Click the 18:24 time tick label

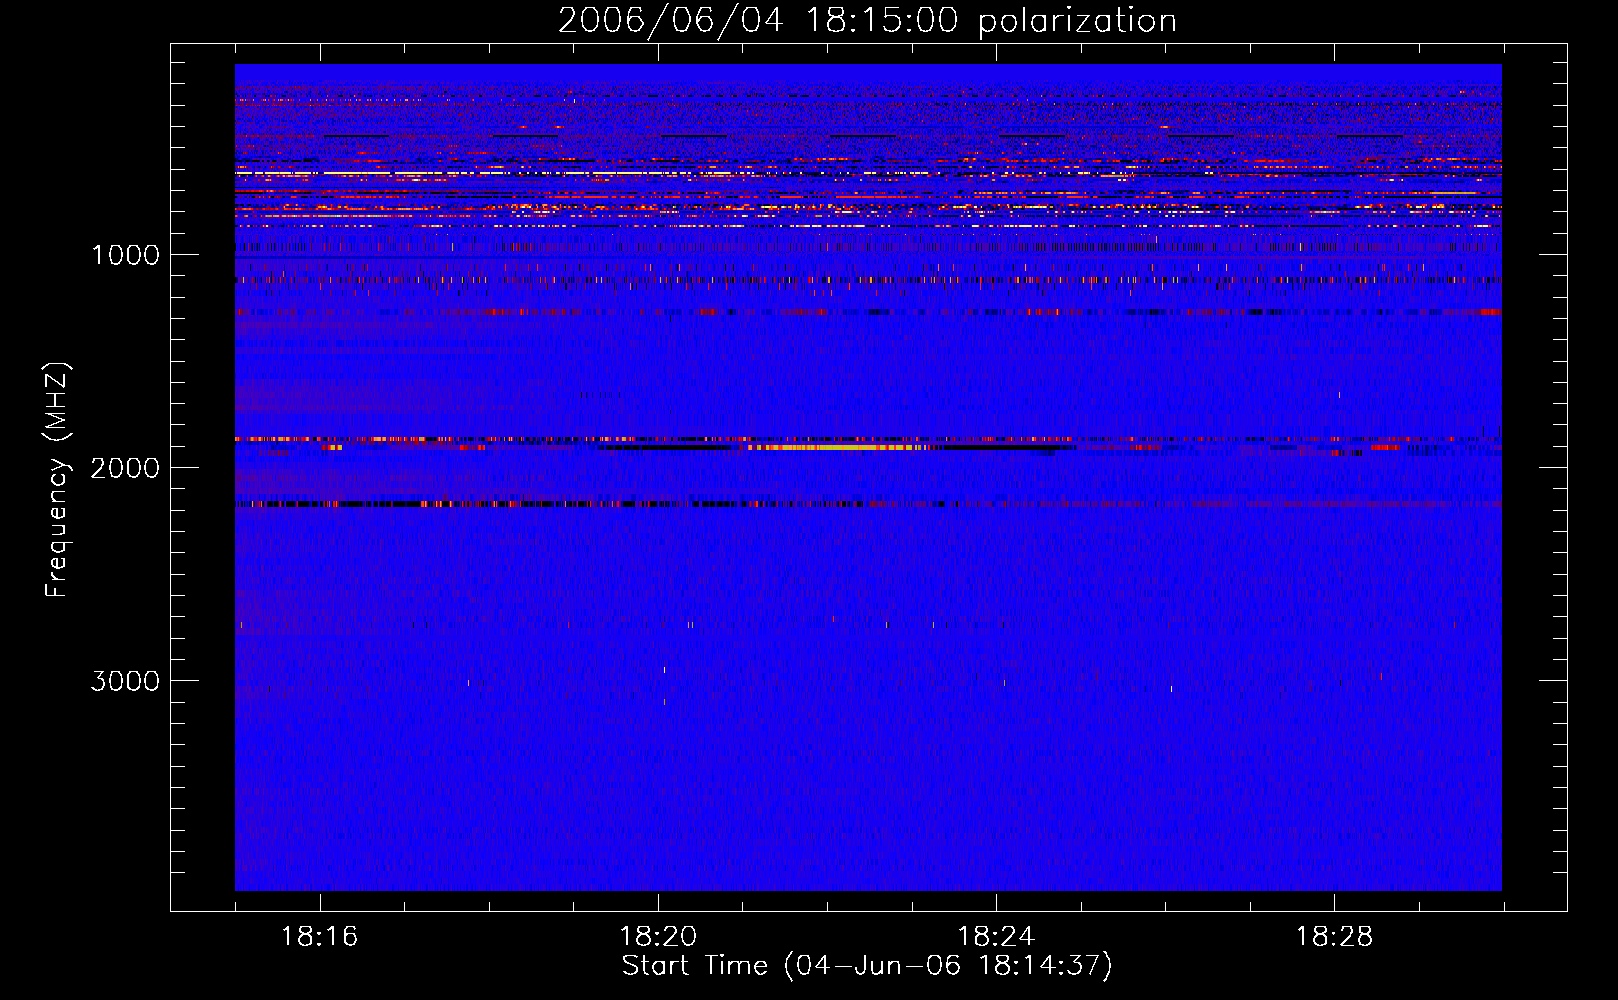coord(996,937)
